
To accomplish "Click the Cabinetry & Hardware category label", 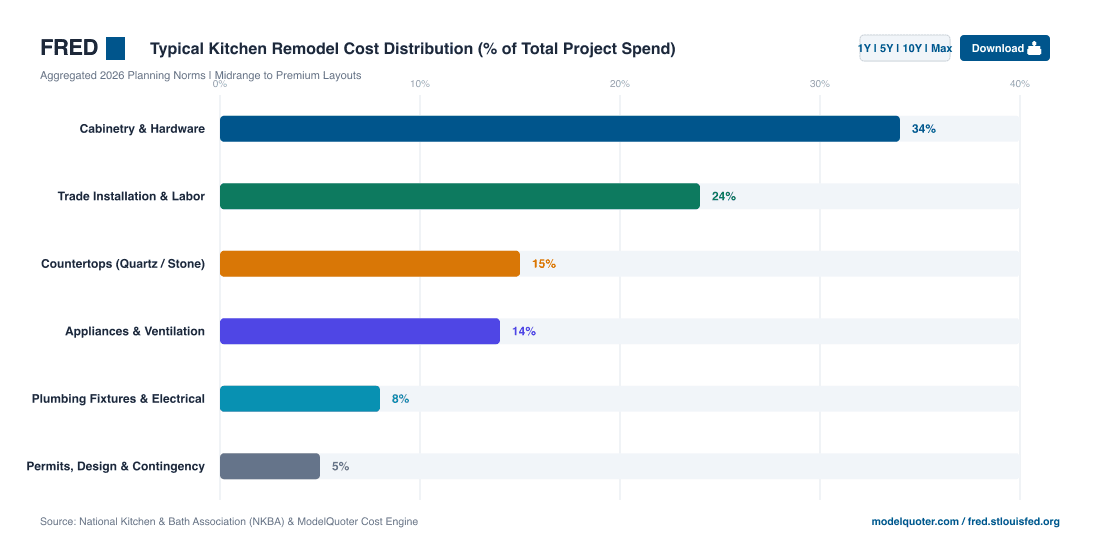I will (x=142, y=129).
